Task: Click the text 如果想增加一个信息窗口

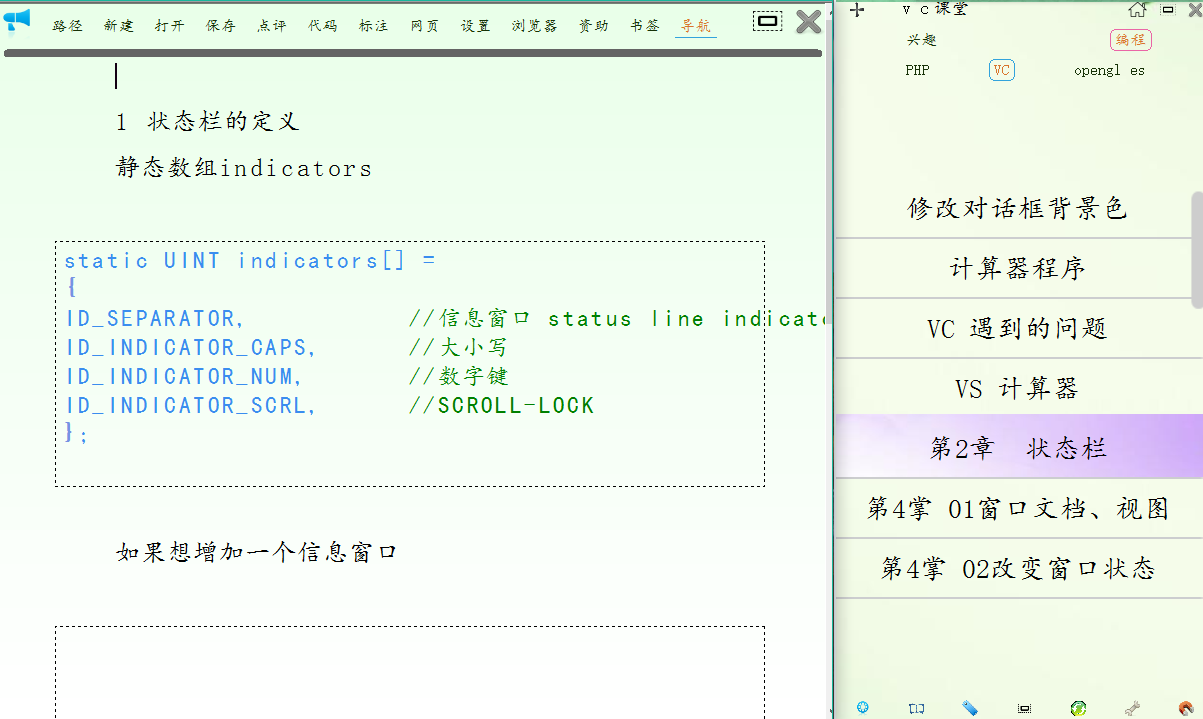Action: pos(257,552)
